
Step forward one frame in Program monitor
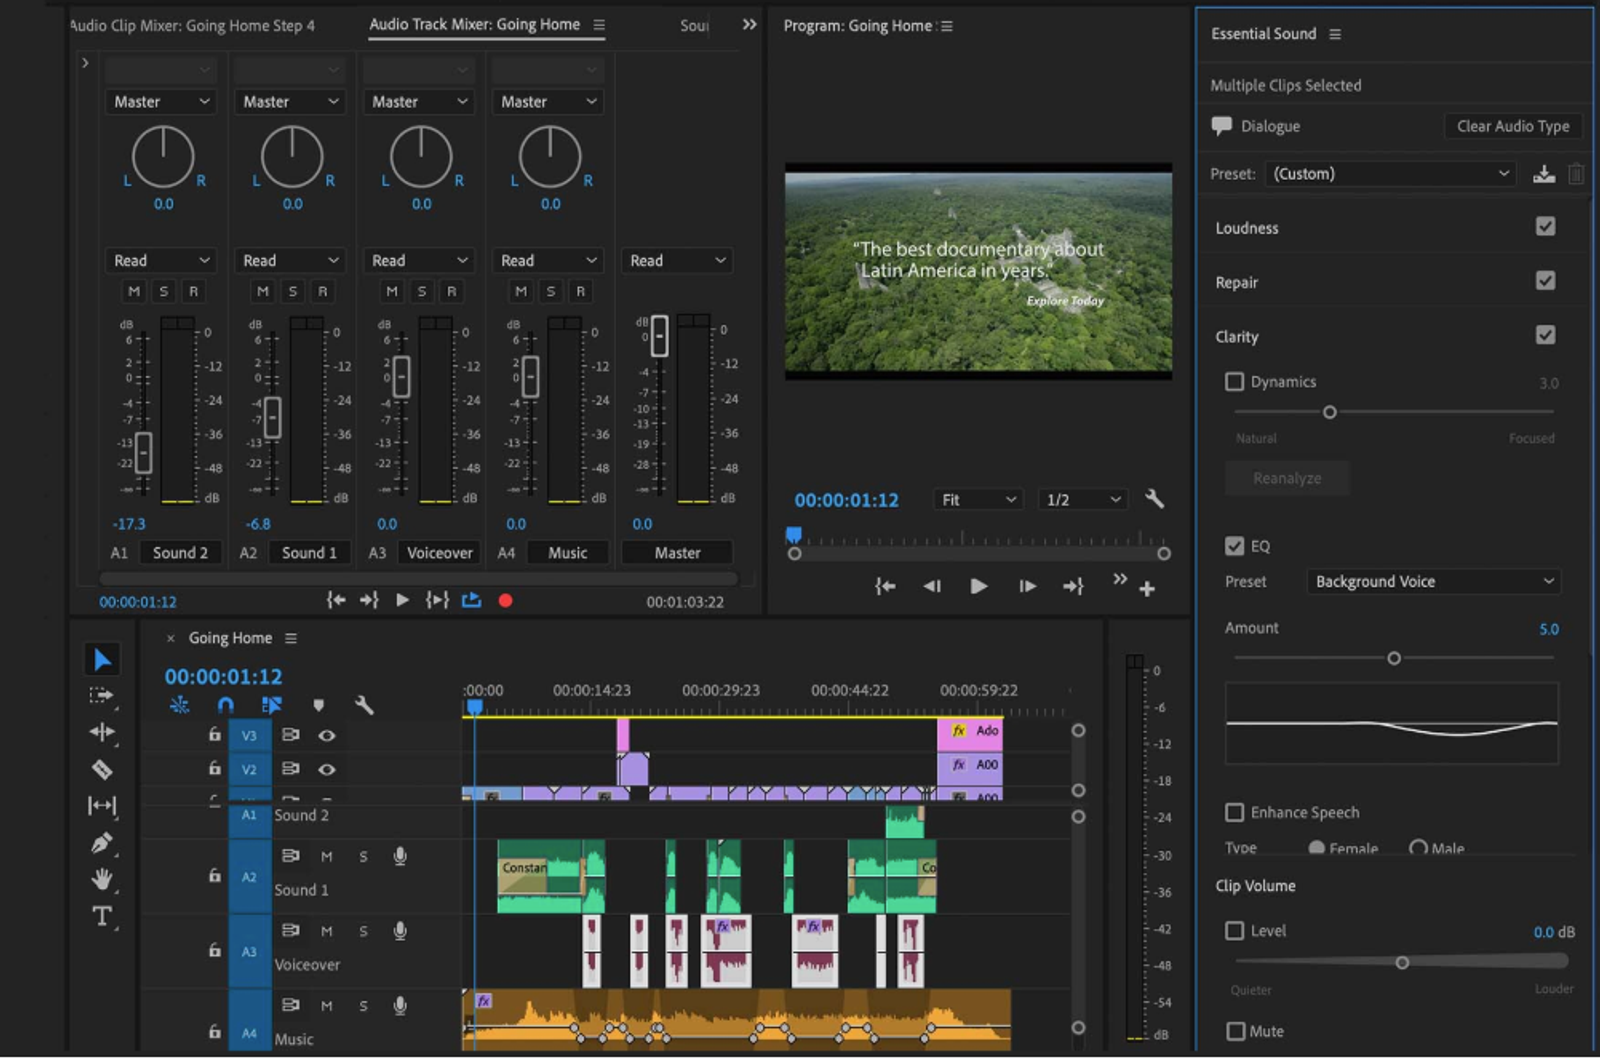click(x=1027, y=587)
